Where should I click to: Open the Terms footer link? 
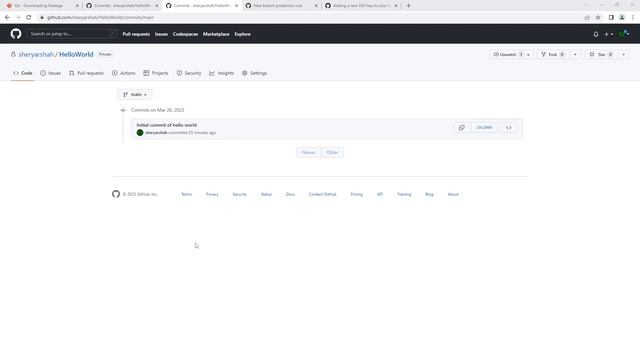tap(187, 194)
